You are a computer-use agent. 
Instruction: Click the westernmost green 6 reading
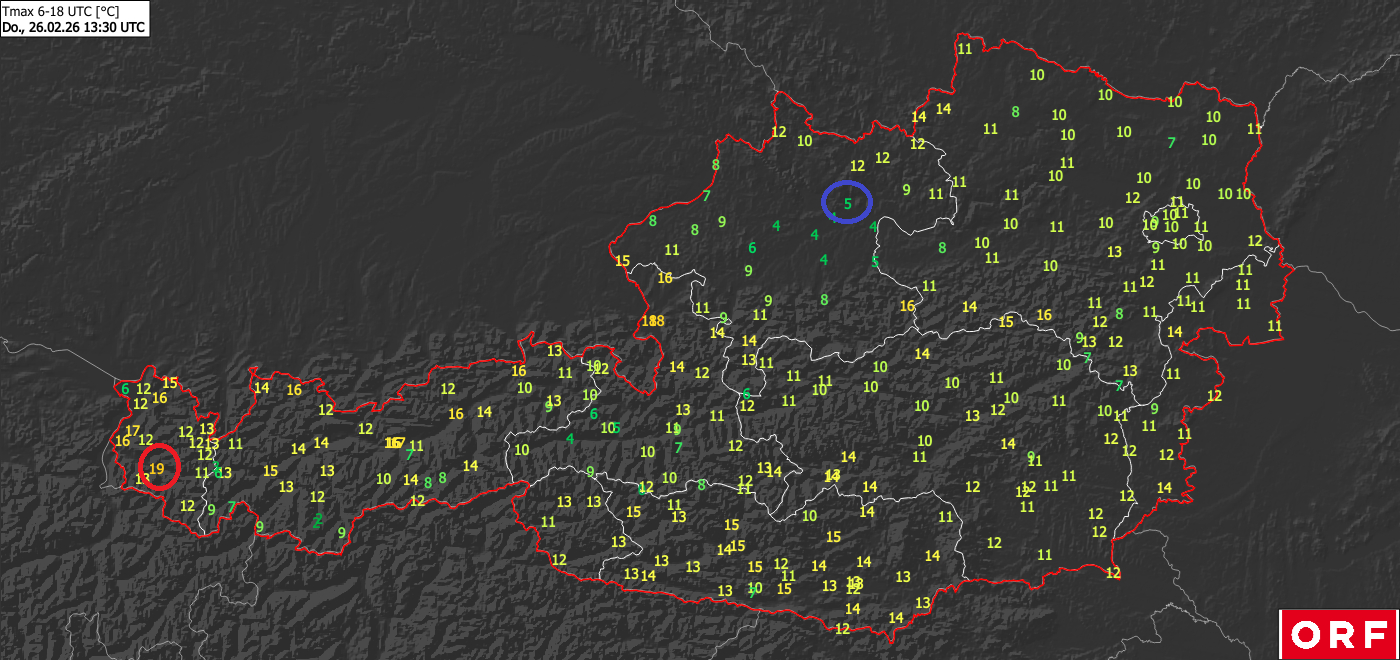tap(125, 389)
